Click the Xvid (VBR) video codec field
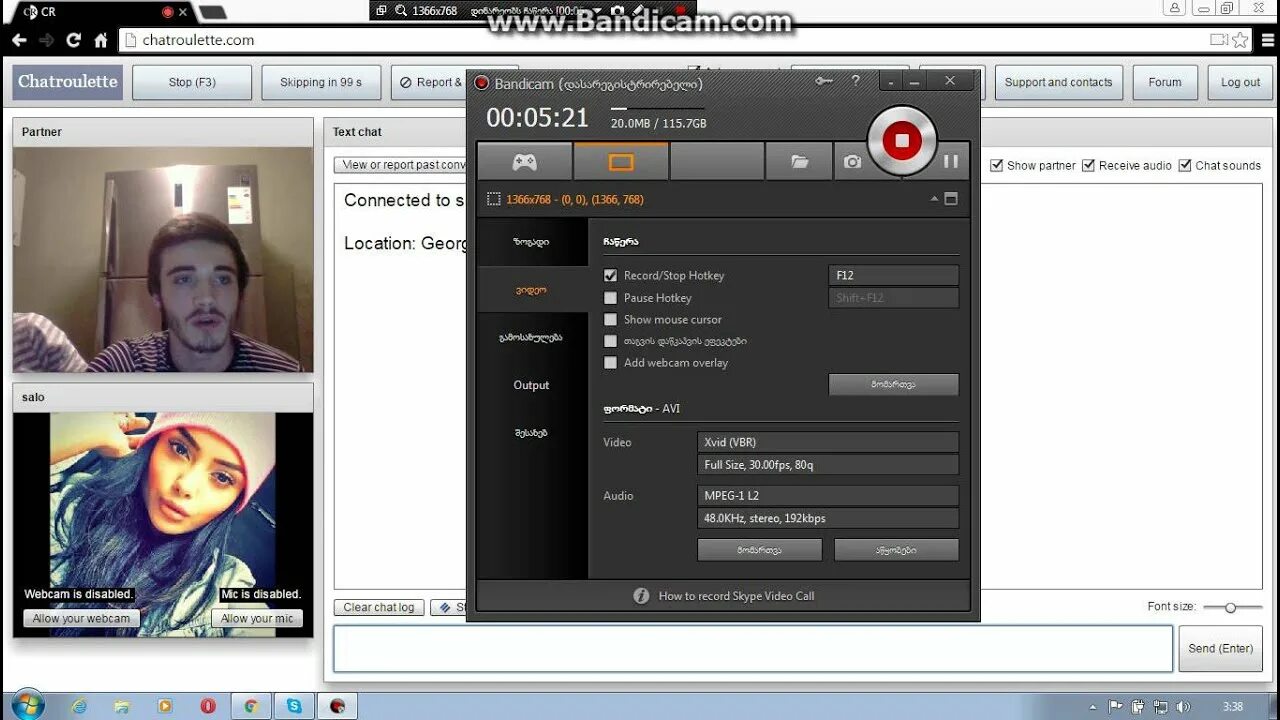This screenshot has width=1280, height=720. 828,442
